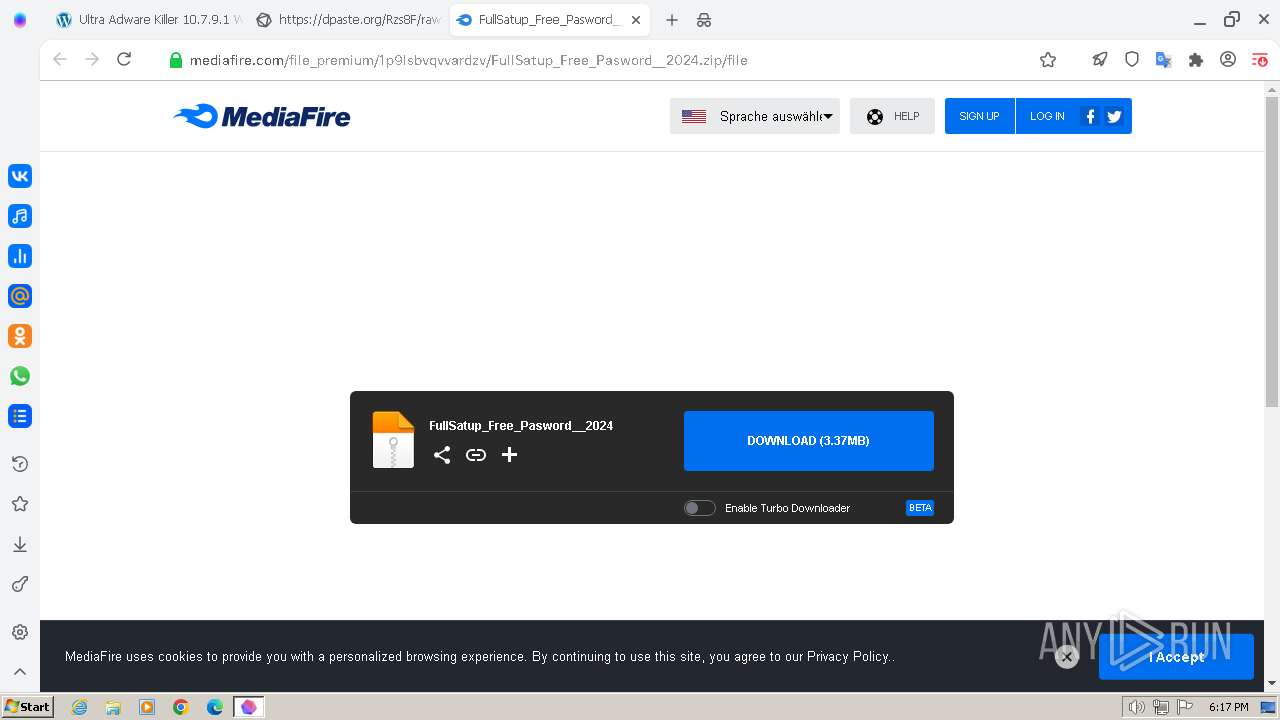This screenshot has height=720, width=1280.
Task: Open downloads from the sidebar
Action: tap(20, 544)
